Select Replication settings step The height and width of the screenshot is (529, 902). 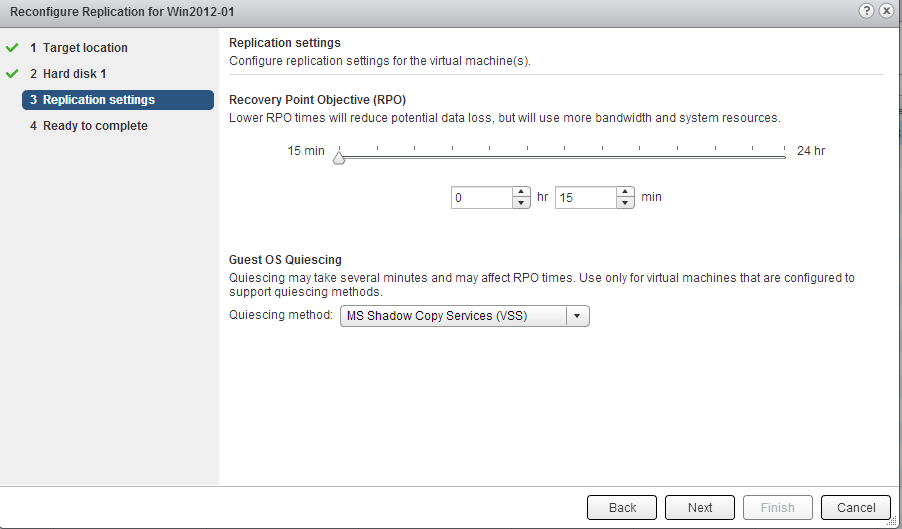tap(98, 100)
